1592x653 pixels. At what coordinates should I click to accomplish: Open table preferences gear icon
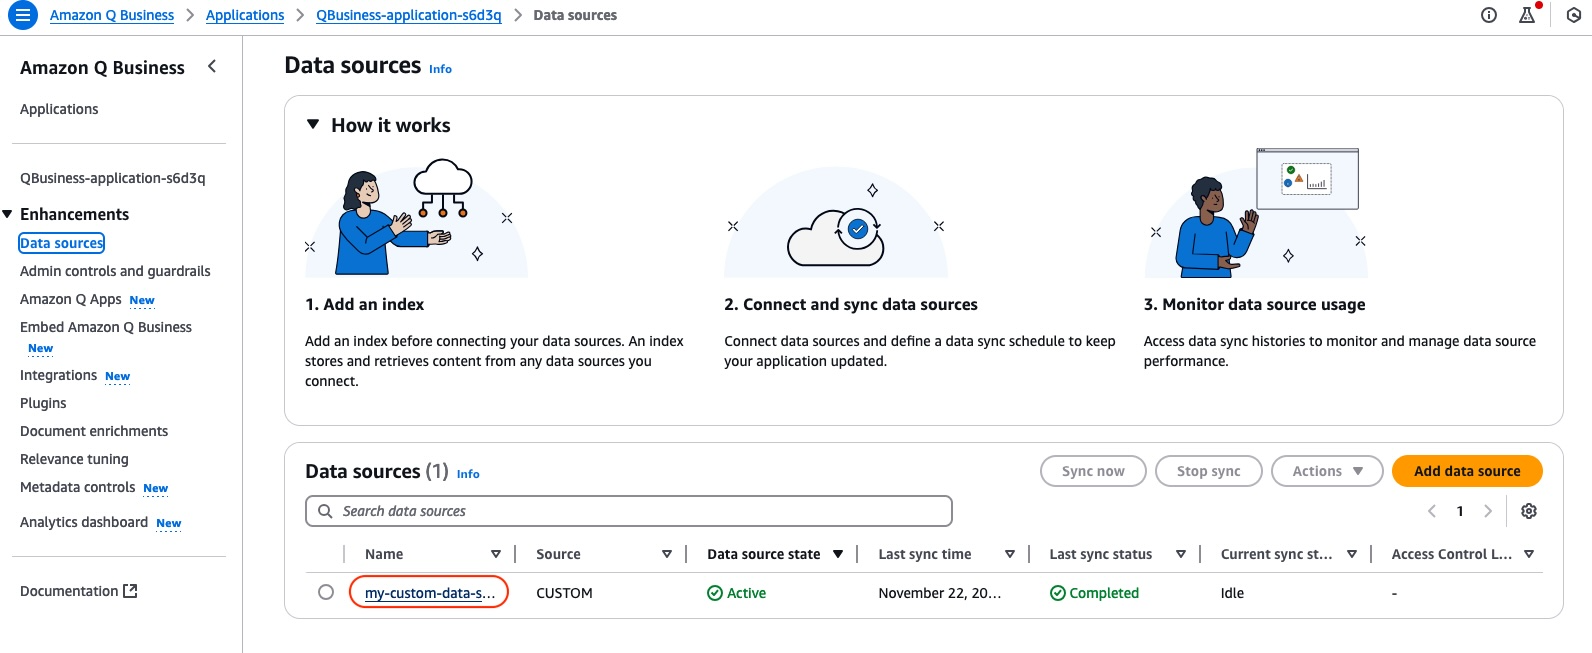(x=1529, y=511)
